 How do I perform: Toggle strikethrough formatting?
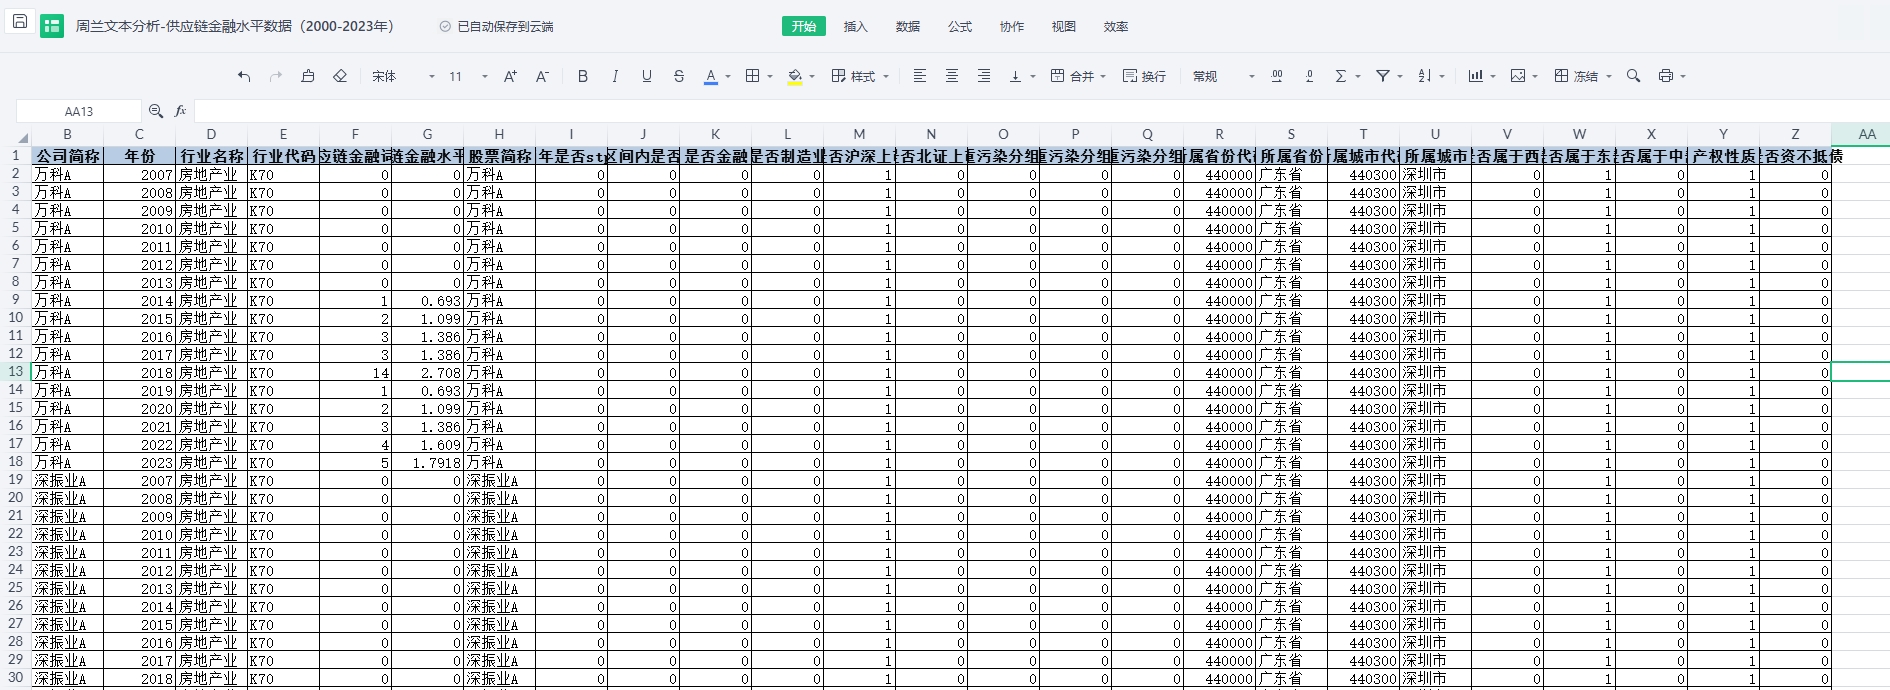(x=679, y=76)
